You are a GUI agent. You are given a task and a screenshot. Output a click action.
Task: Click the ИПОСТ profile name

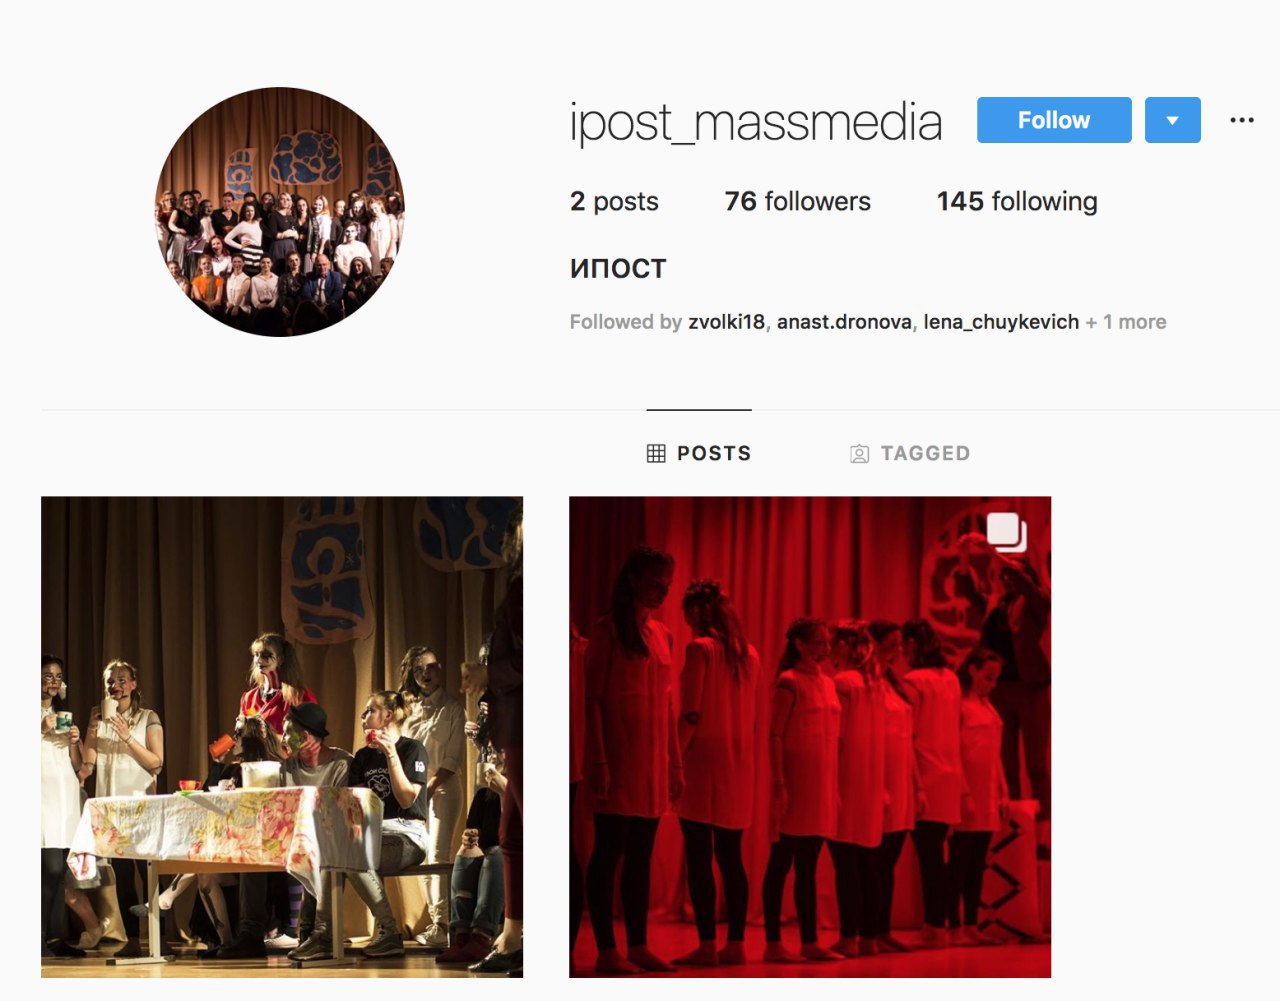click(618, 269)
